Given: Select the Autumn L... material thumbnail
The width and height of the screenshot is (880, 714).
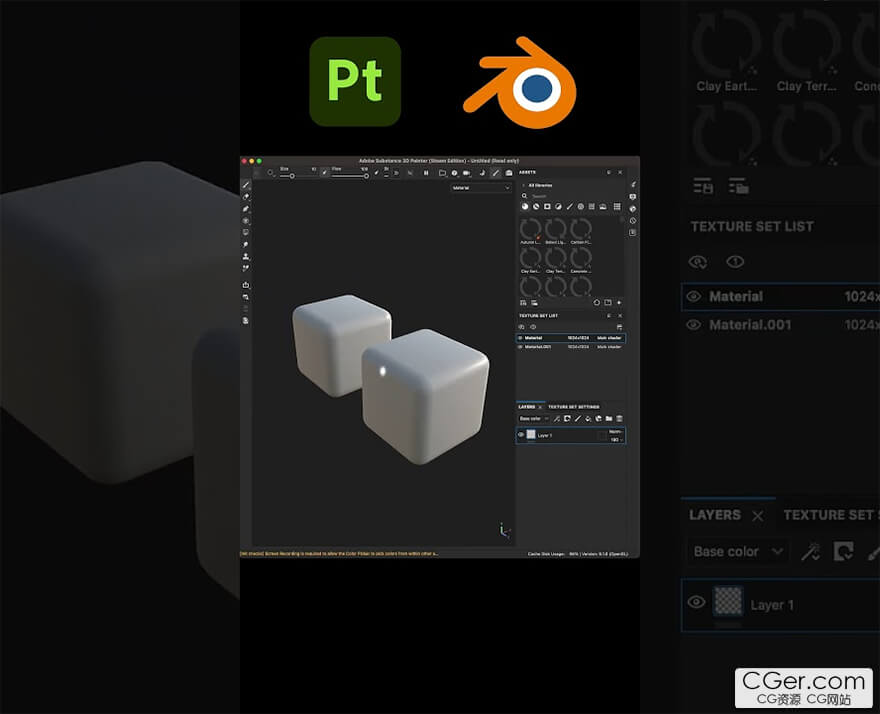Looking at the screenshot, I should (530, 231).
